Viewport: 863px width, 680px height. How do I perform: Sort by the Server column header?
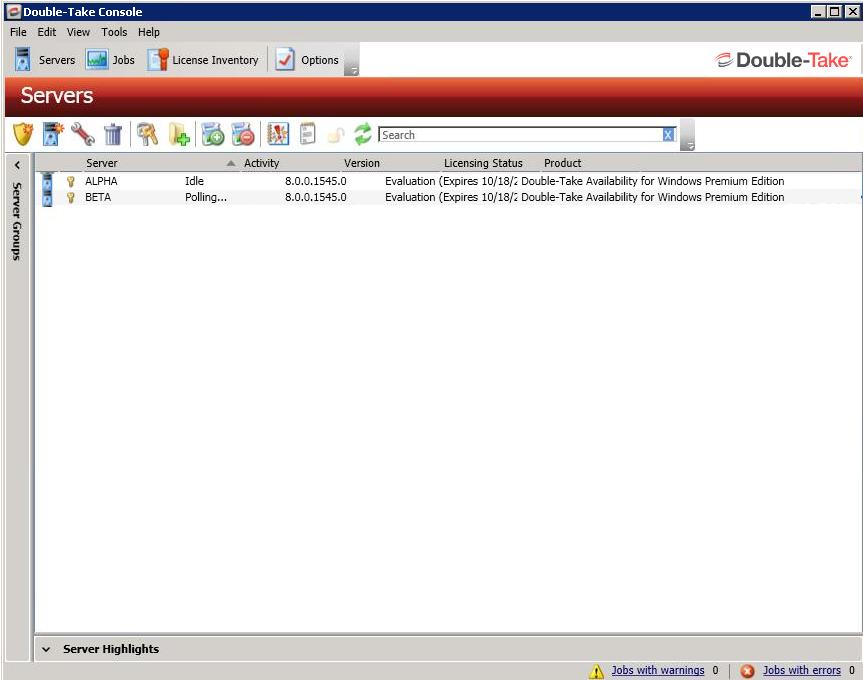pyautogui.click(x=102, y=163)
